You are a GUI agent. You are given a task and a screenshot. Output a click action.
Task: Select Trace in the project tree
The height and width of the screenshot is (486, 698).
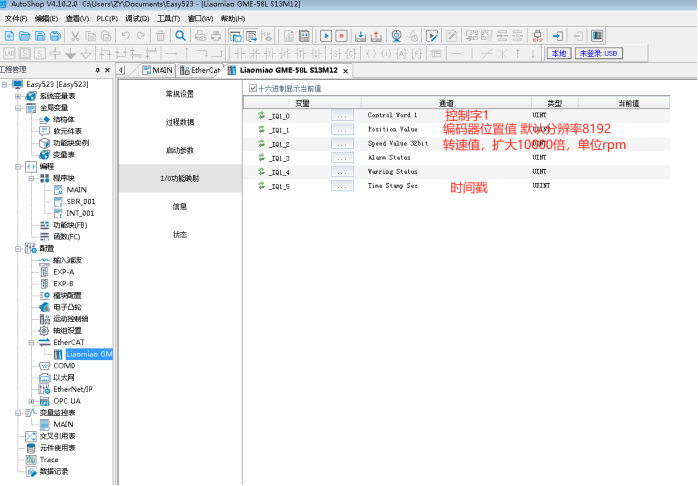click(x=49, y=460)
